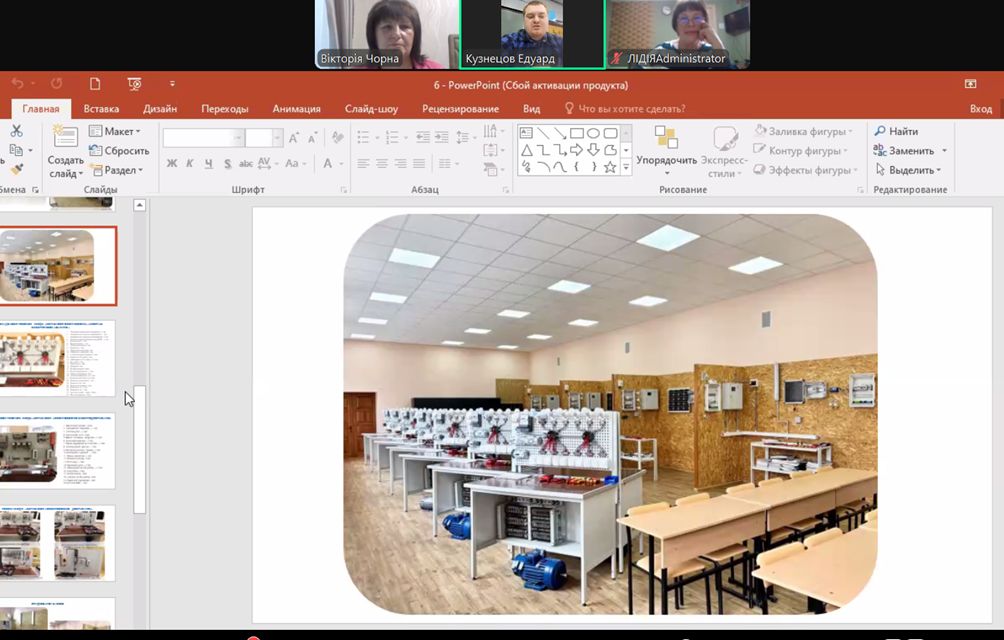1004x640 pixels.
Task: Click the Сбросить reset button
Action: coord(119,151)
